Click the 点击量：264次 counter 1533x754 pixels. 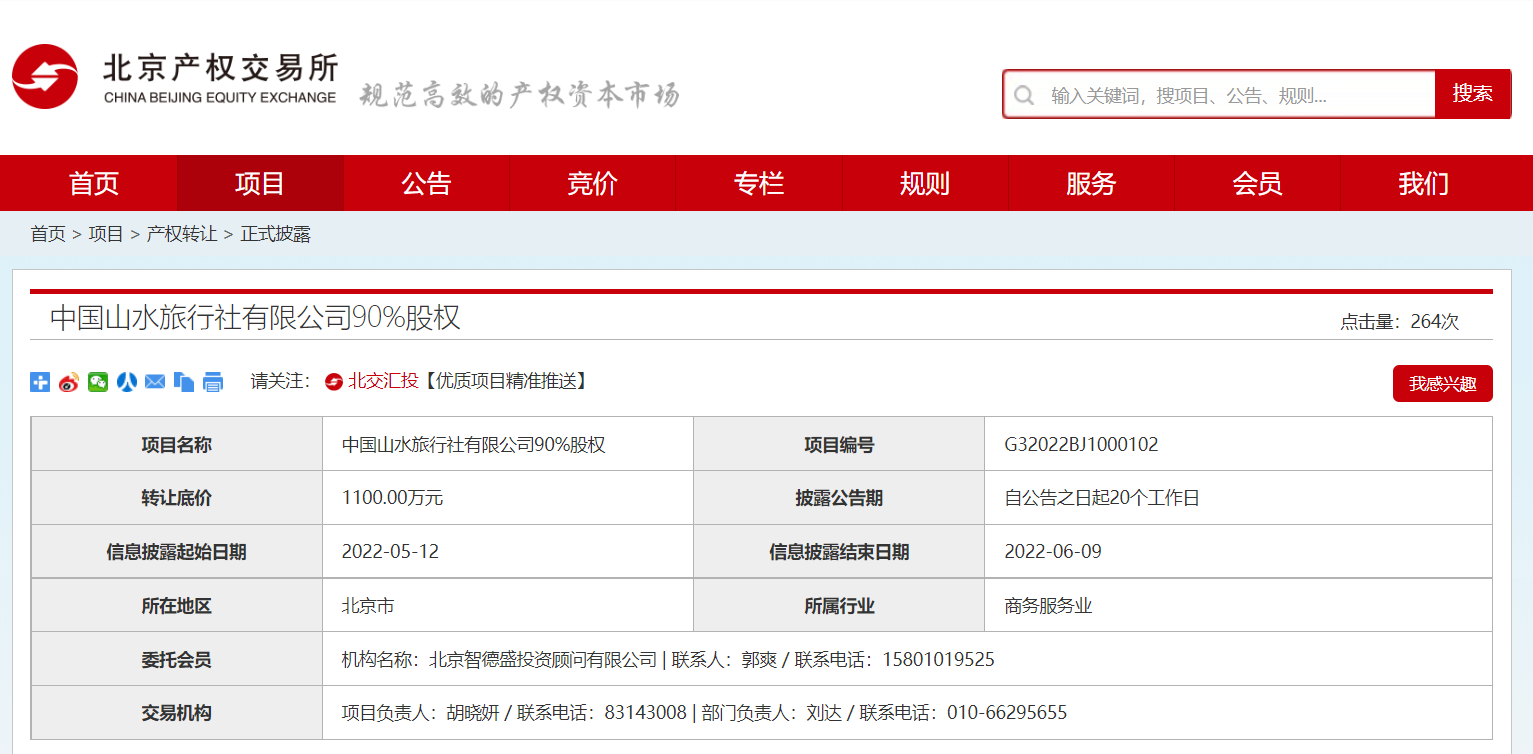tap(1399, 322)
